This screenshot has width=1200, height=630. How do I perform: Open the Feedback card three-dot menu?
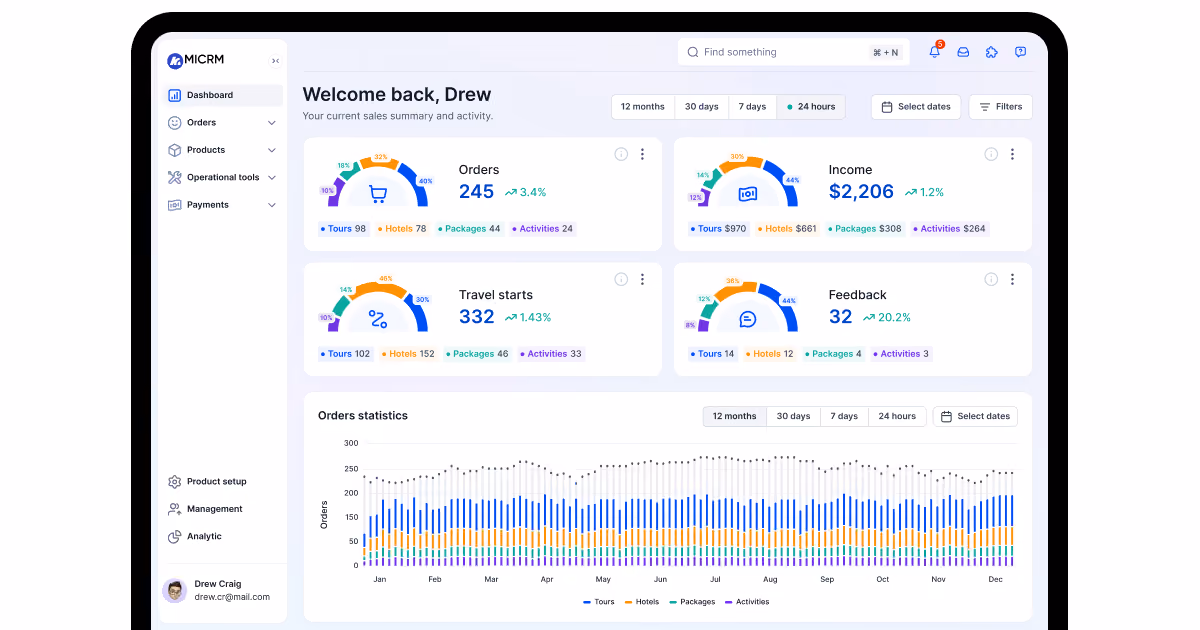coord(1012,279)
